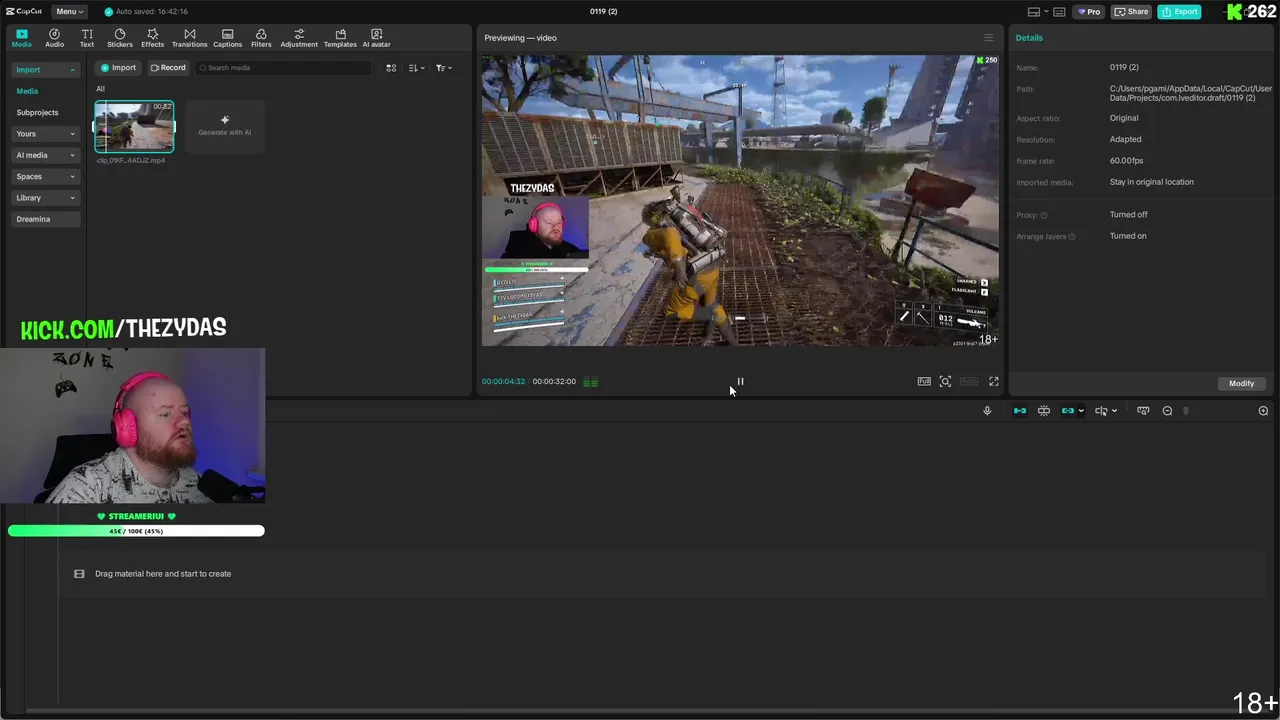The width and height of the screenshot is (1280, 720).
Task: Click the Import button with plus icon
Action: tap(118, 68)
